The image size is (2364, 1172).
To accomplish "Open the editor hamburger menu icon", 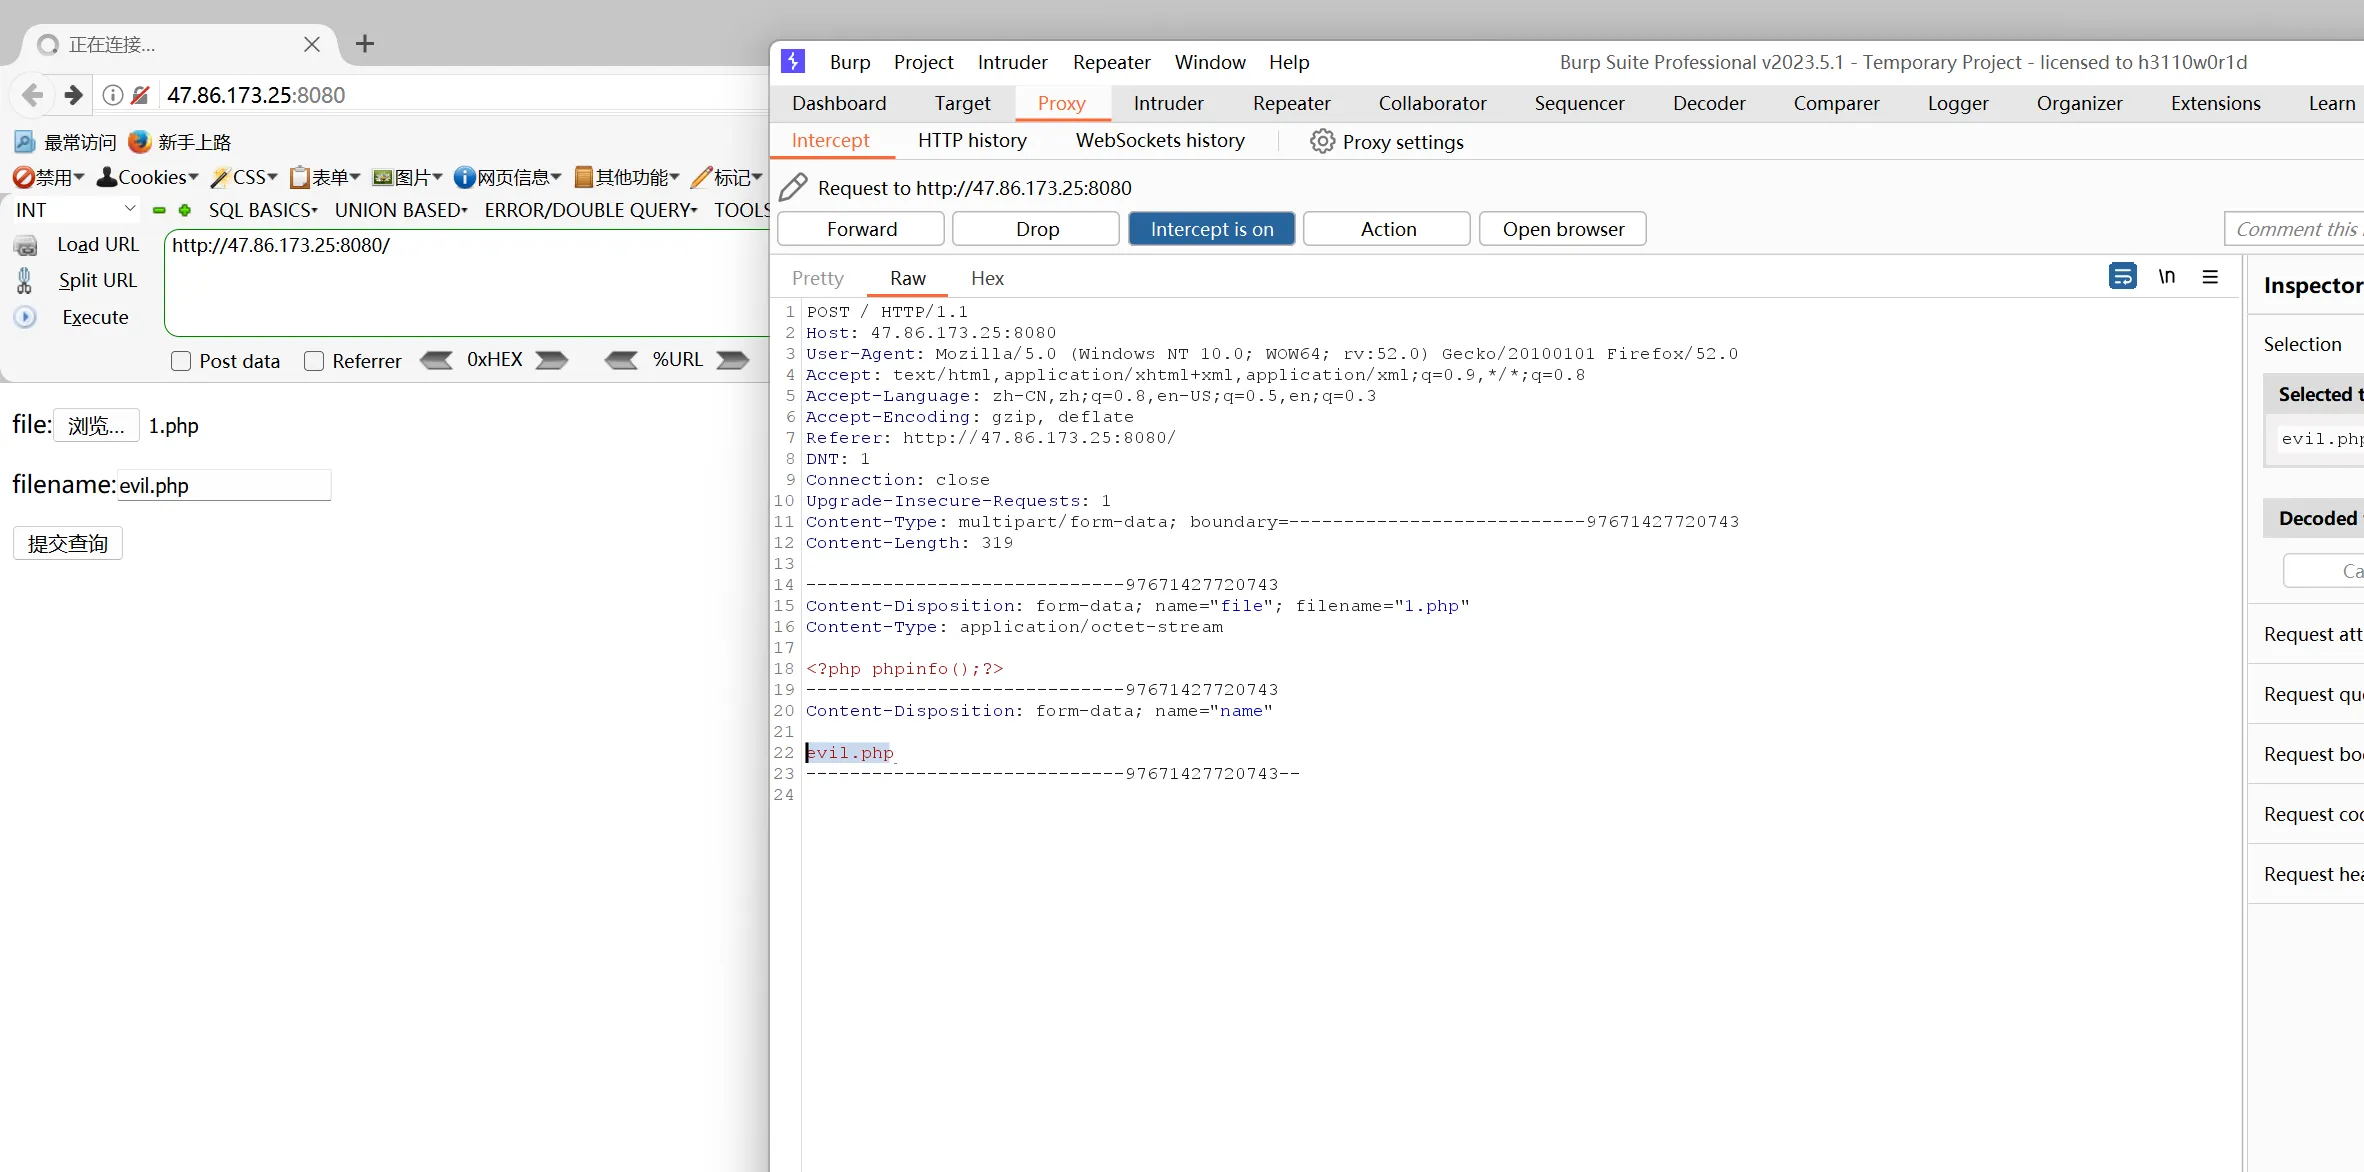I will 2210,277.
